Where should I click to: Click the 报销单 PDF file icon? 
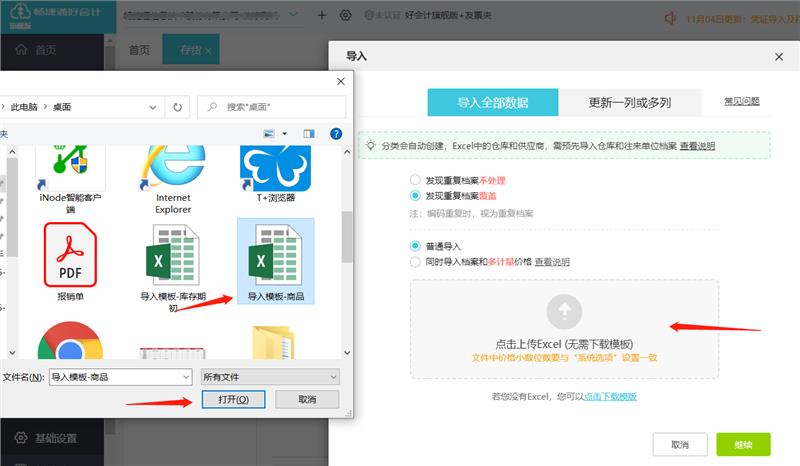(70, 259)
